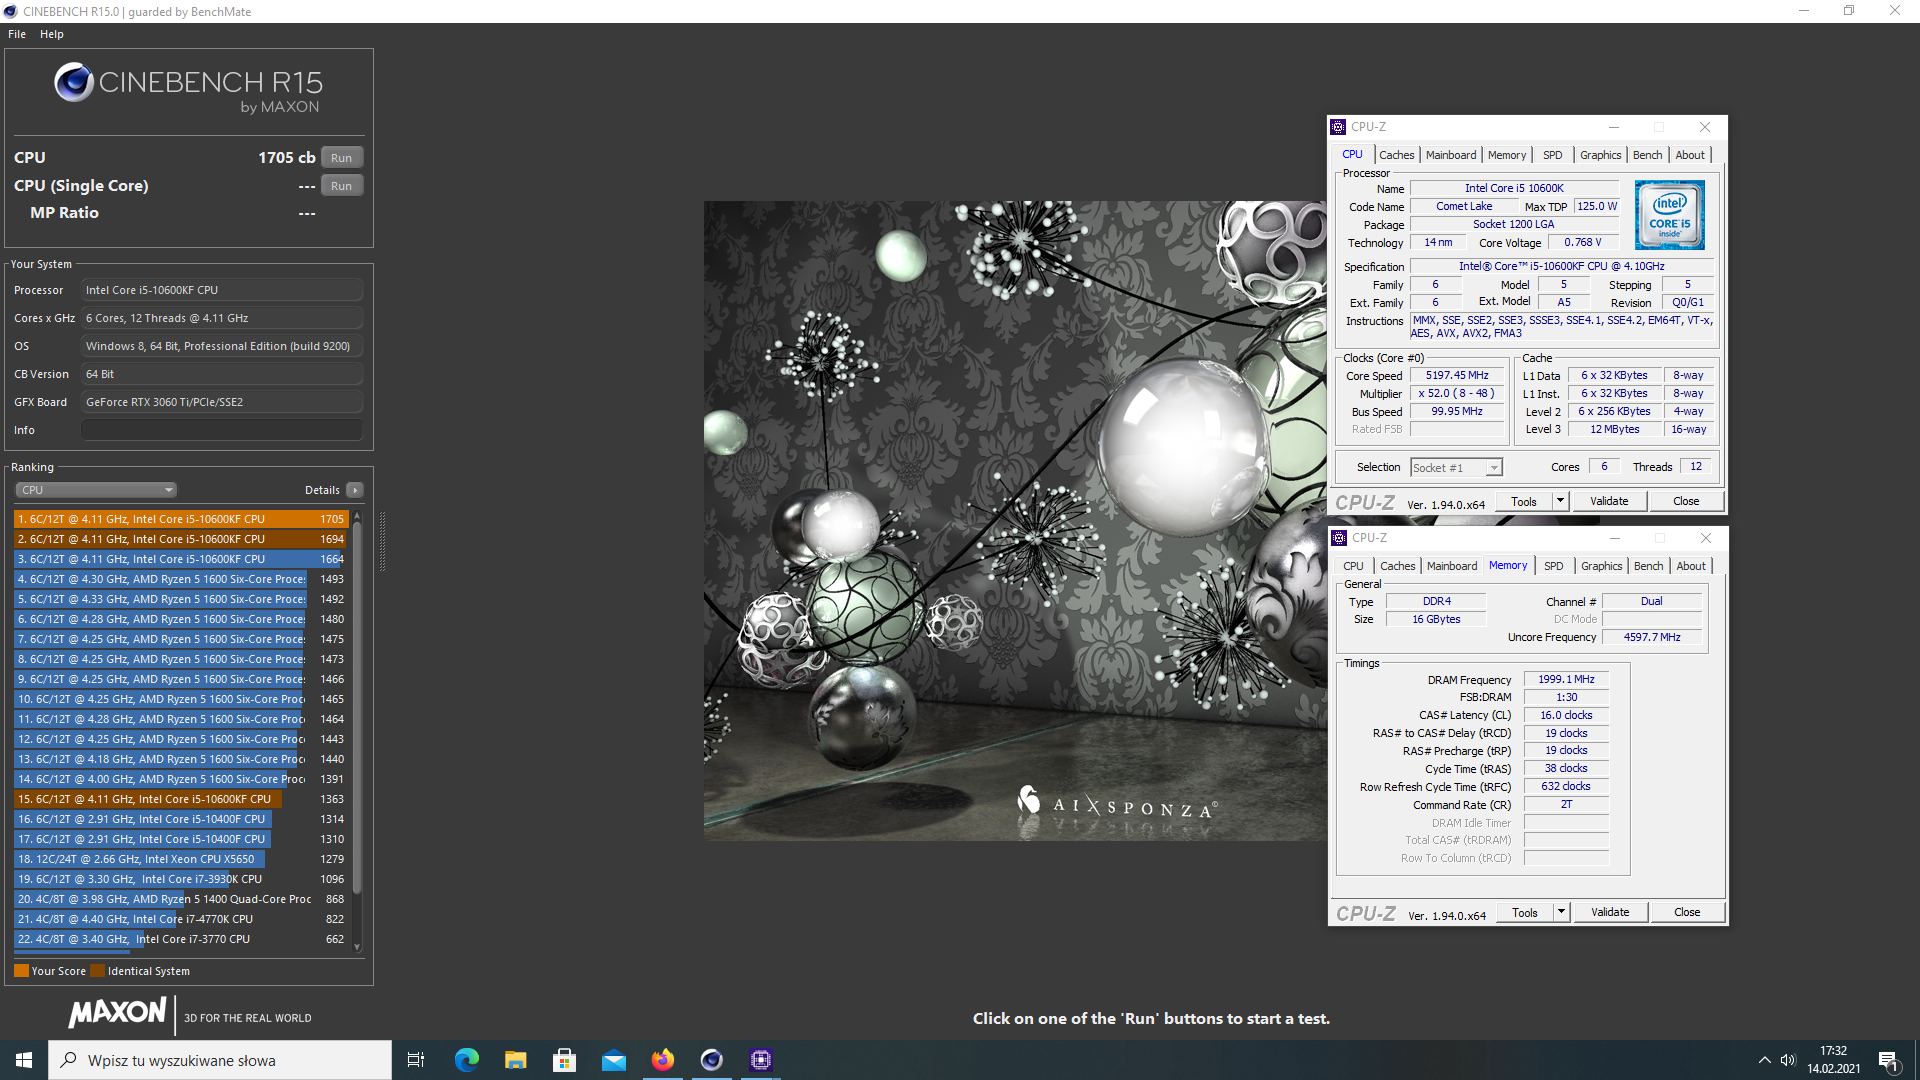Click the rendered Sponza scene image
The height and width of the screenshot is (1080, 1920).
coord(1015,521)
